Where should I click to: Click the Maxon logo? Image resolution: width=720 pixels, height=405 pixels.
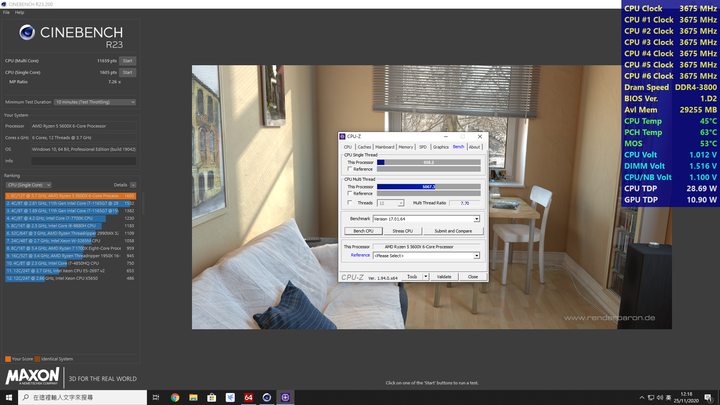pyautogui.click(x=33, y=377)
